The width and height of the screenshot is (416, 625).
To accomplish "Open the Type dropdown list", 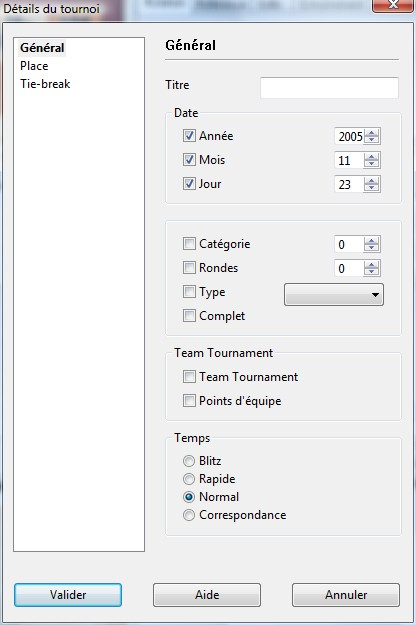I will 334,295.
